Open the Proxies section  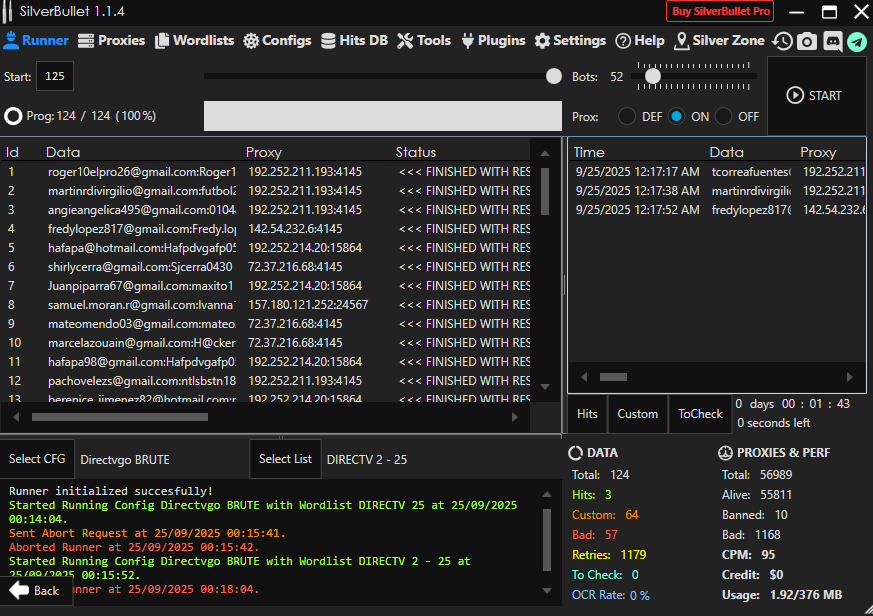coord(111,41)
